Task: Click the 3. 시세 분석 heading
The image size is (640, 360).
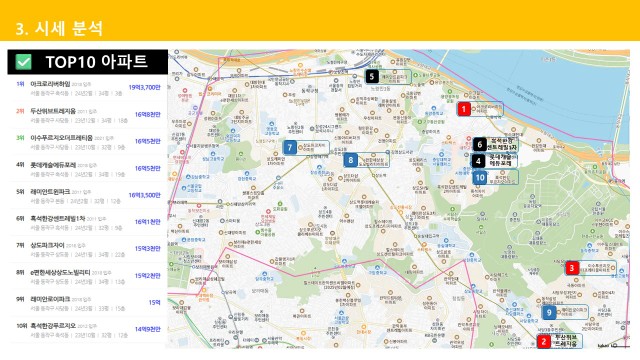Action: coord(59,29)
